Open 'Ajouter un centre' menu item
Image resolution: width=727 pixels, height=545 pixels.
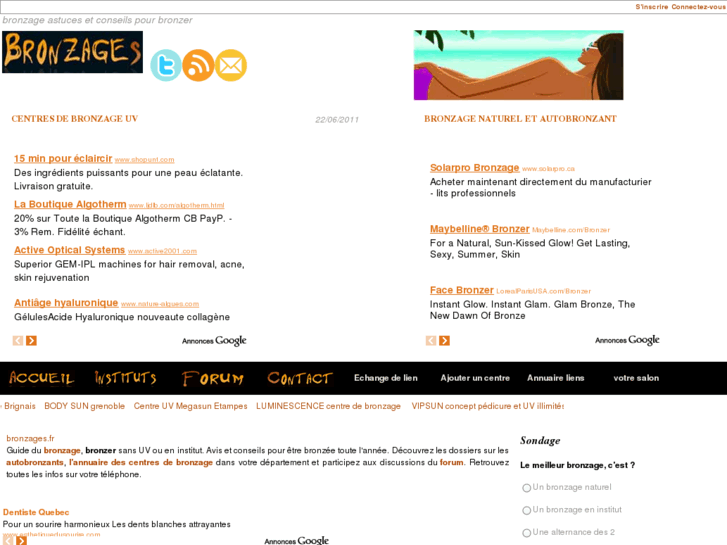tap(475, 378)
